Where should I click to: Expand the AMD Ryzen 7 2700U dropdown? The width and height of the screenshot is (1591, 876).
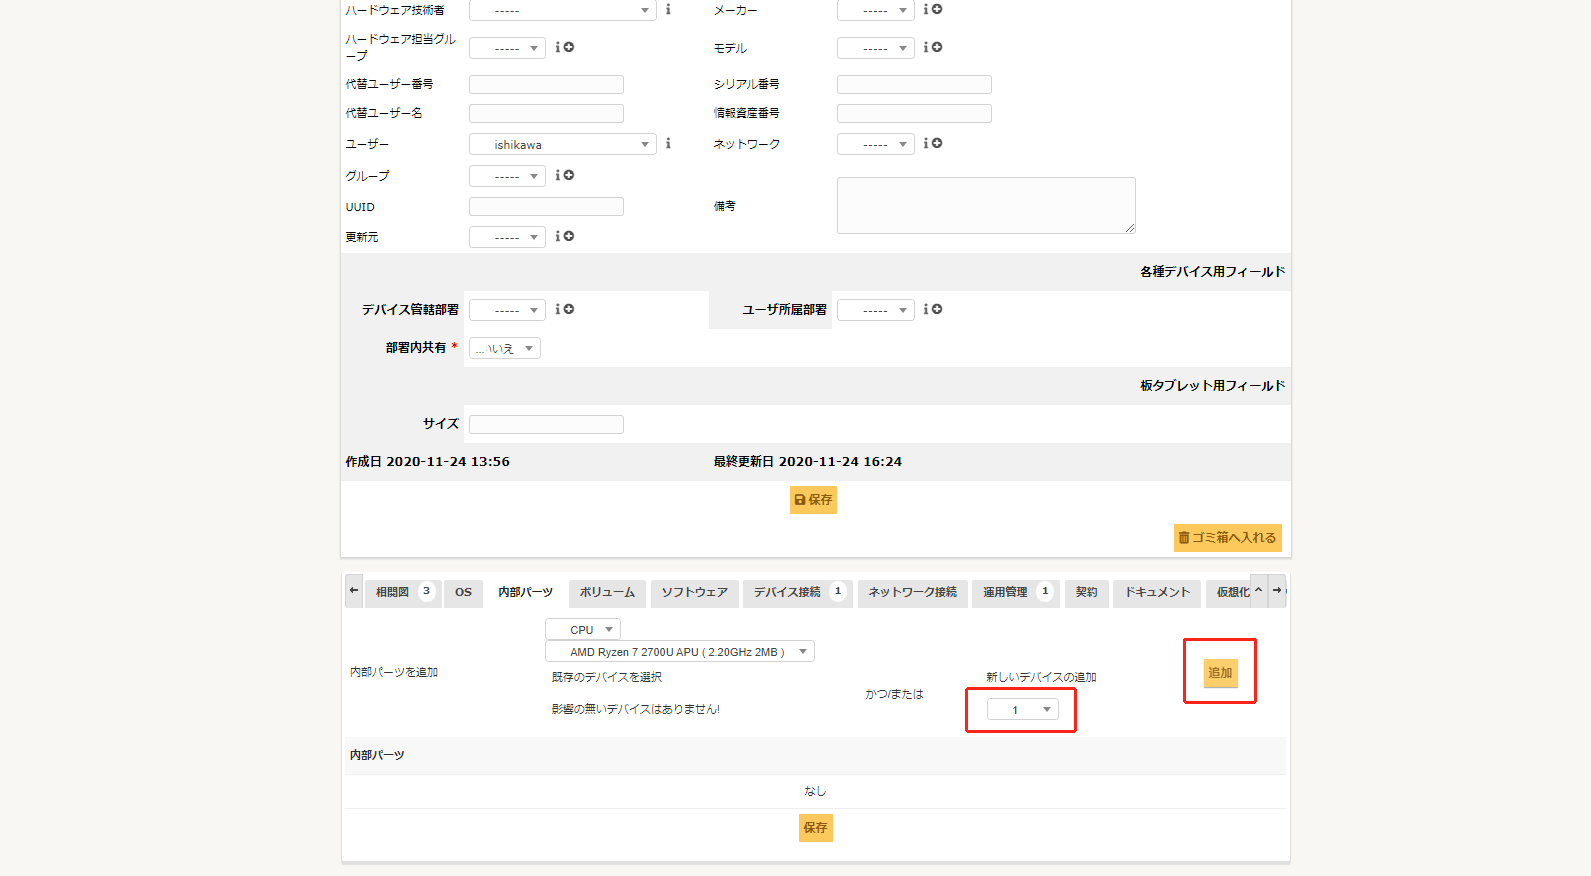pyautogui.click(x=680, y=652)
